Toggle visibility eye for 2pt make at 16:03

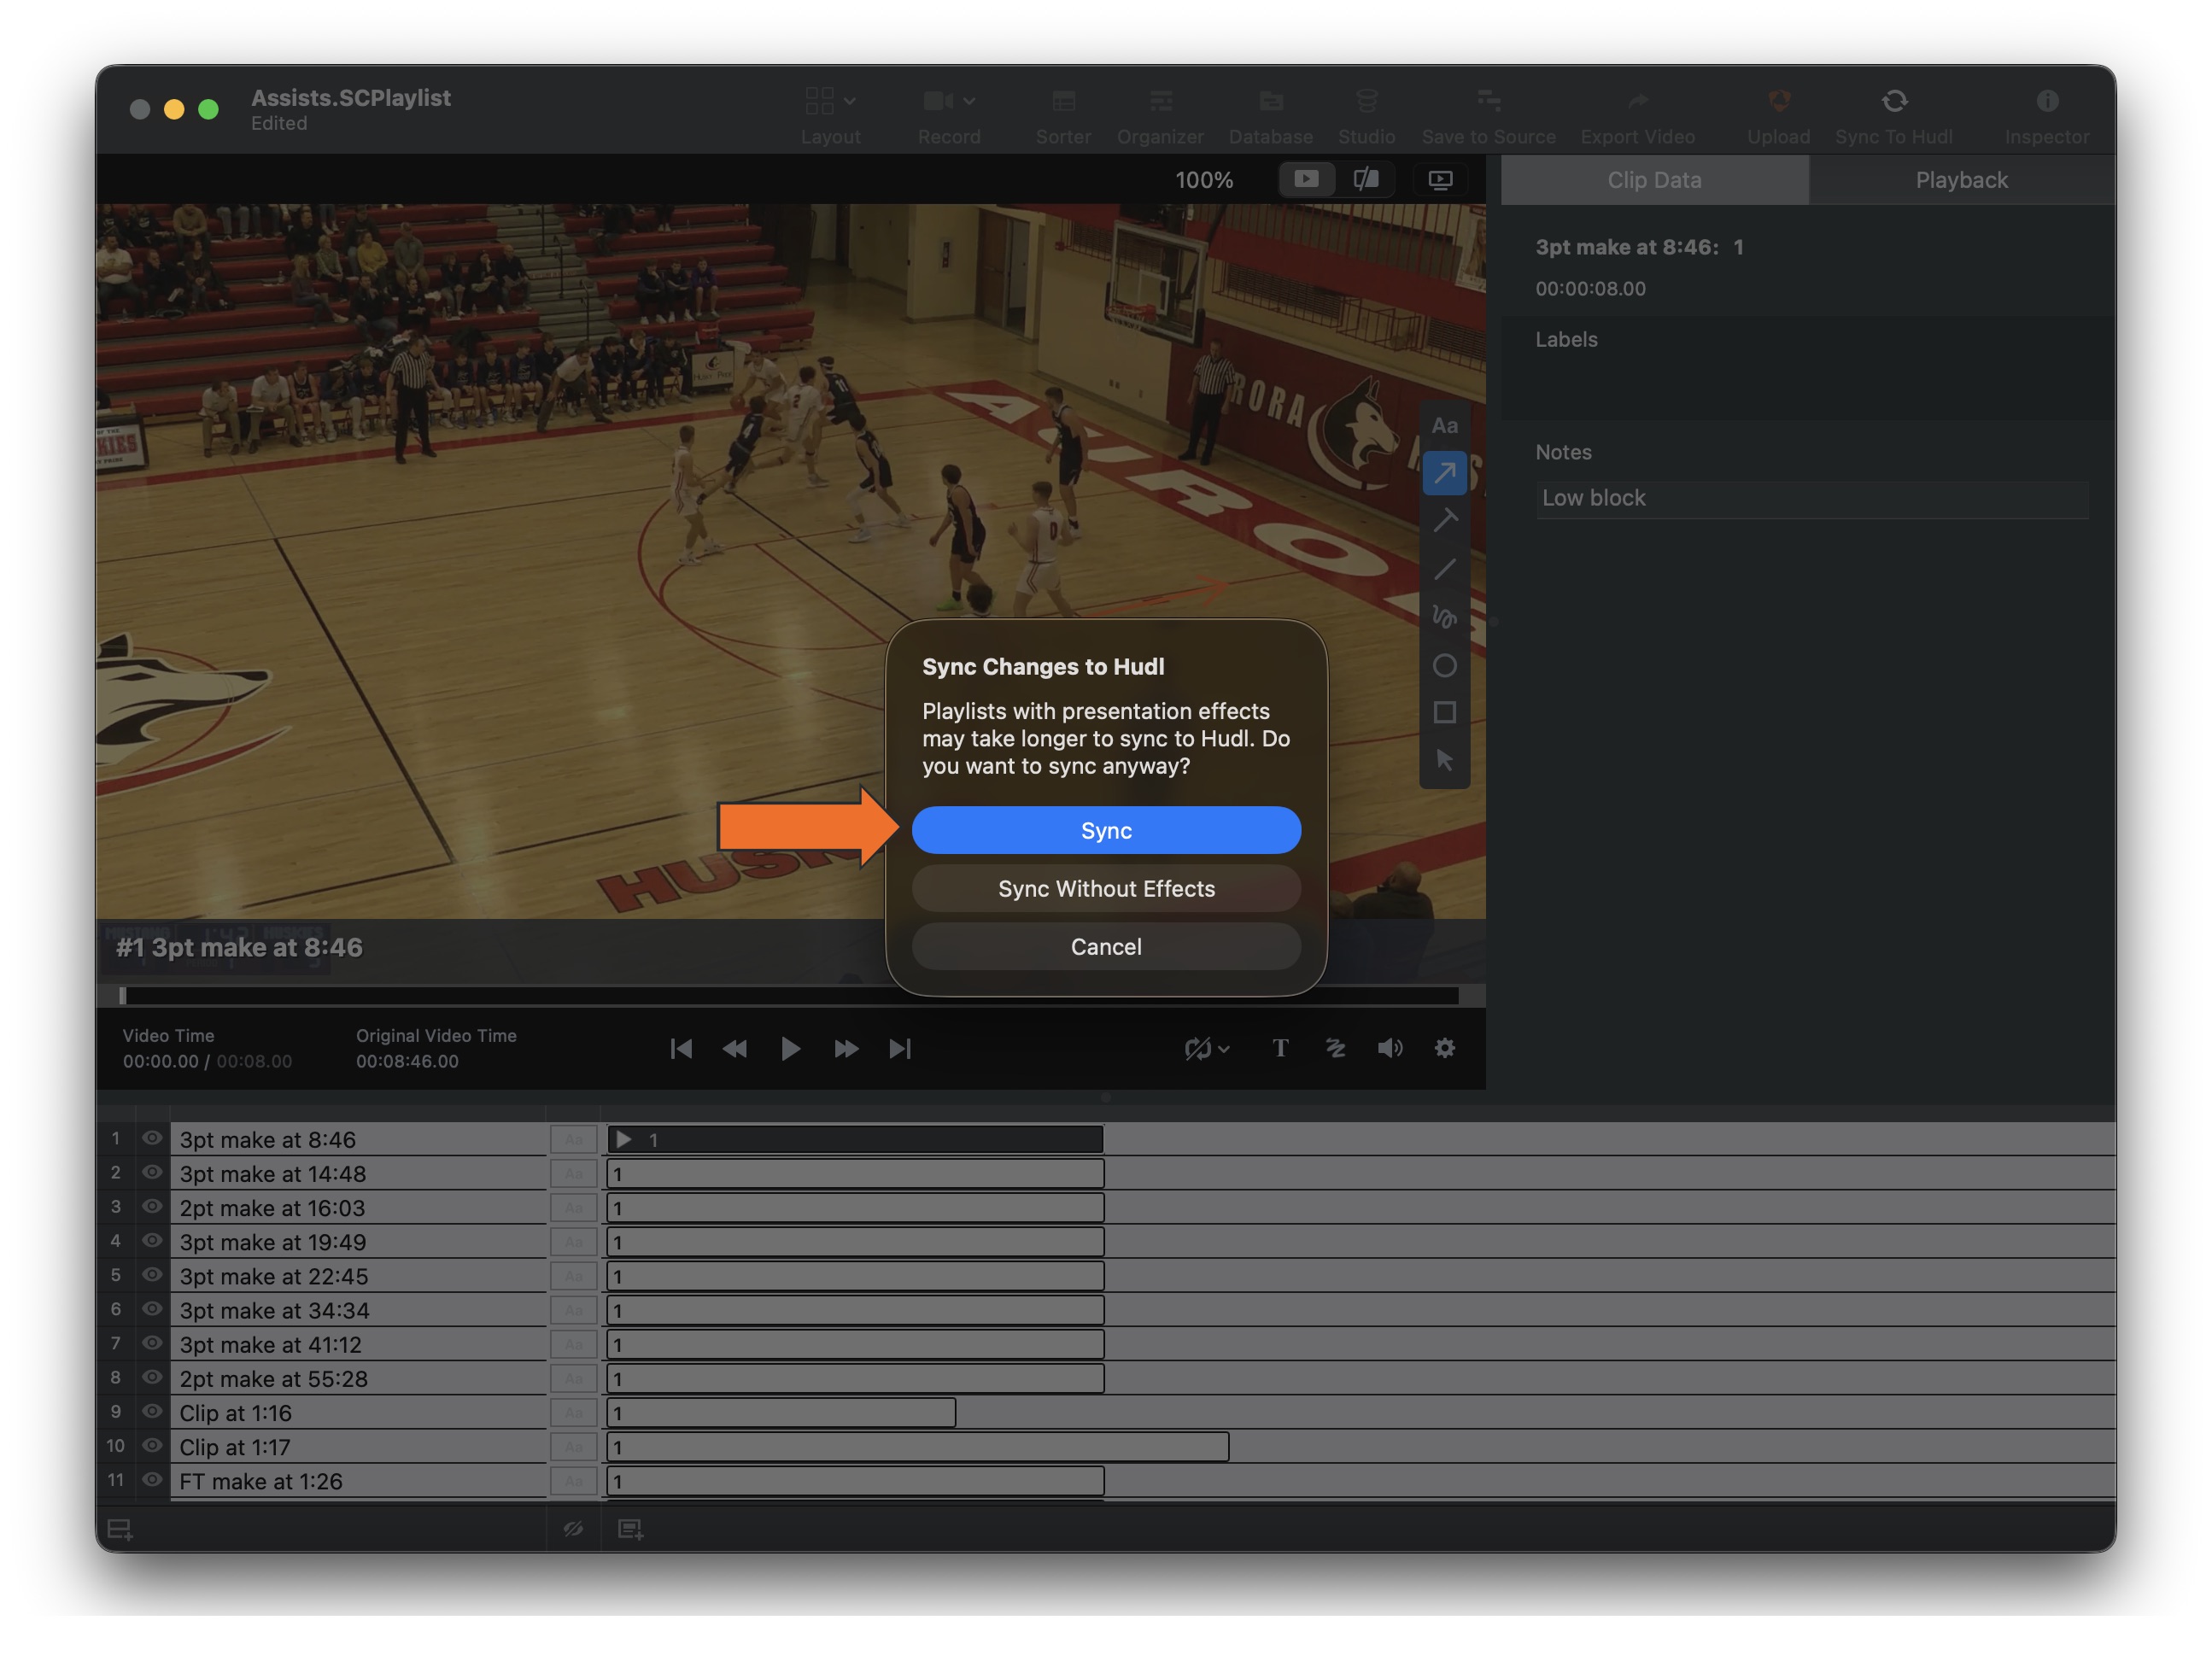(152, 1207)
